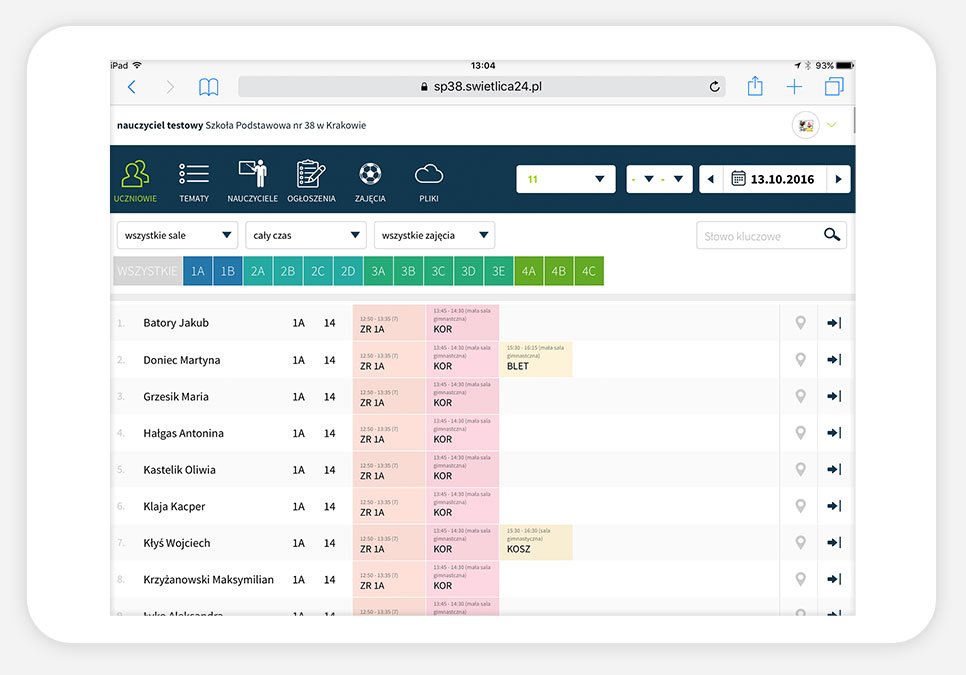Go to previous day
This screenshot has height=675, width=966.
(x=711, y=179)
